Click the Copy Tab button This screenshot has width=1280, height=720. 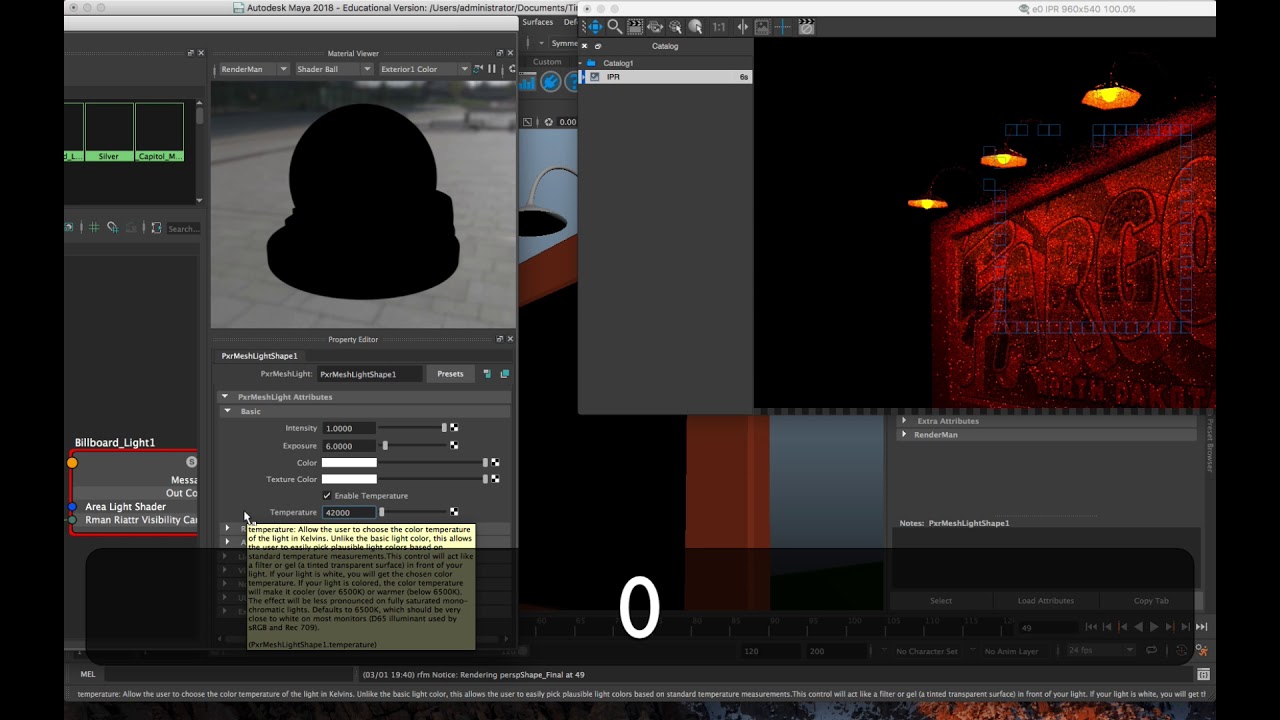1151,601
